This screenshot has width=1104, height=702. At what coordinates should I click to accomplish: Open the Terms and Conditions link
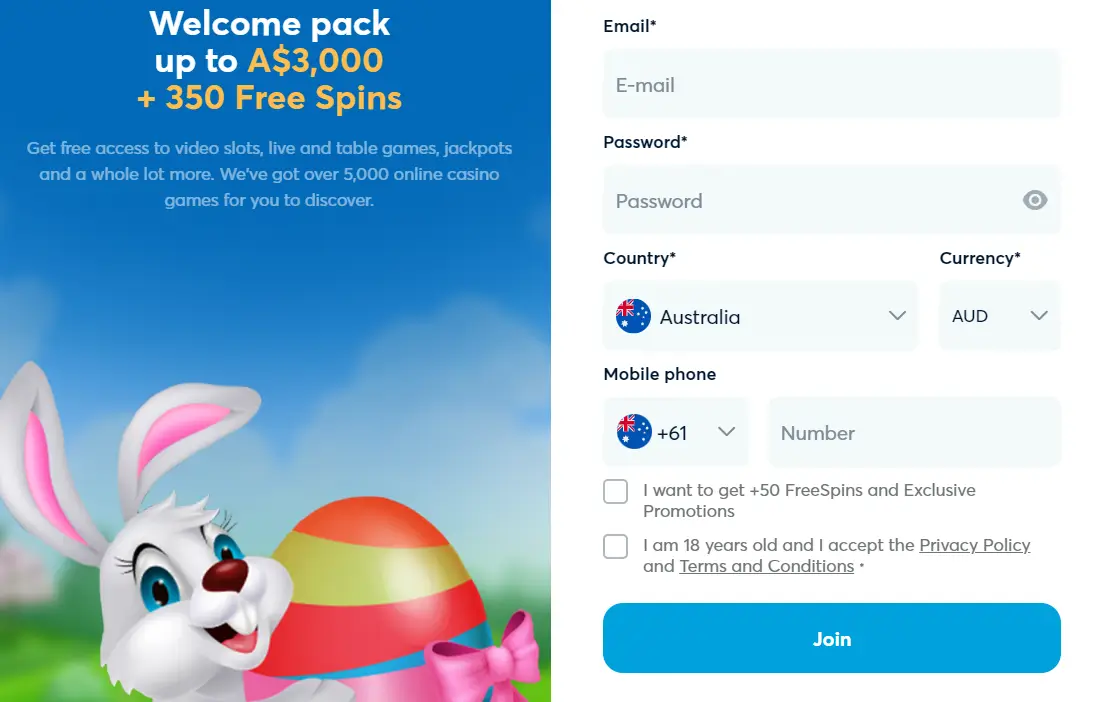[767, 566]
